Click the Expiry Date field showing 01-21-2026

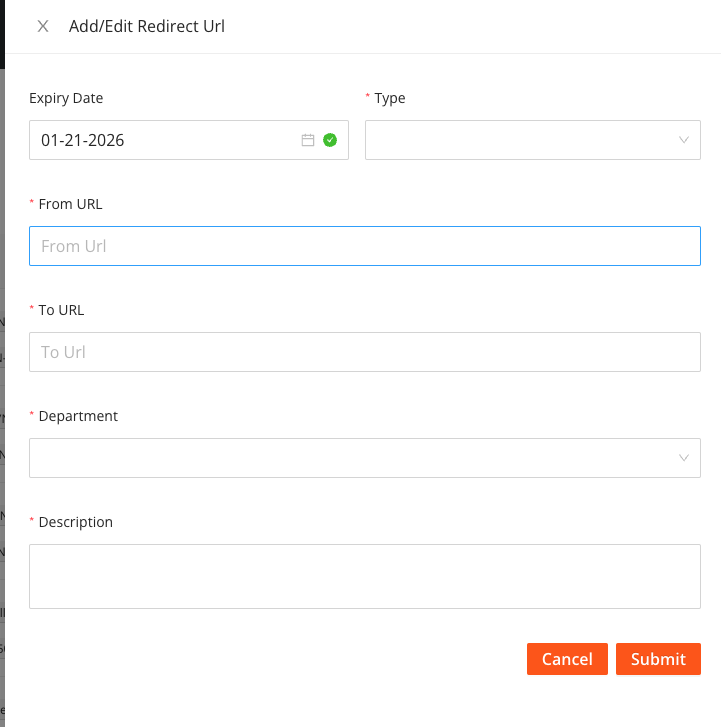tap(189, 140)
